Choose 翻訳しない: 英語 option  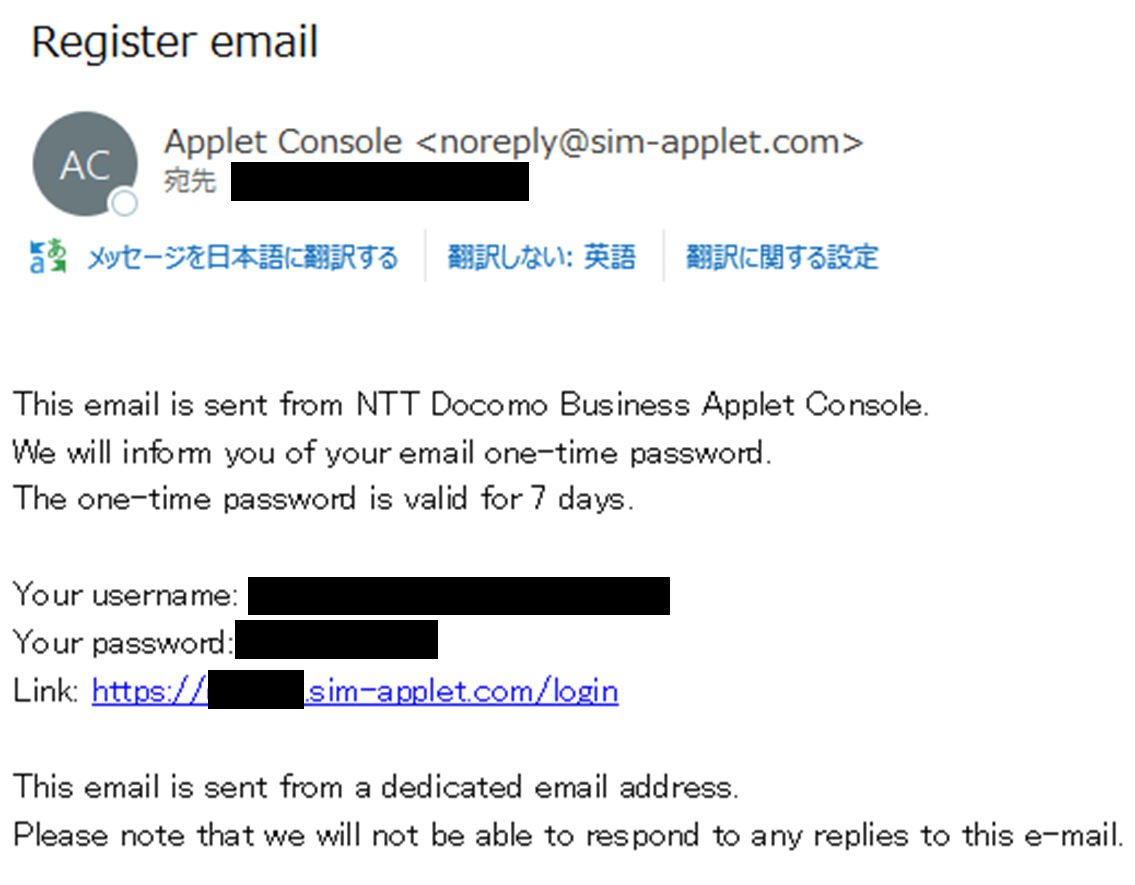541,258
